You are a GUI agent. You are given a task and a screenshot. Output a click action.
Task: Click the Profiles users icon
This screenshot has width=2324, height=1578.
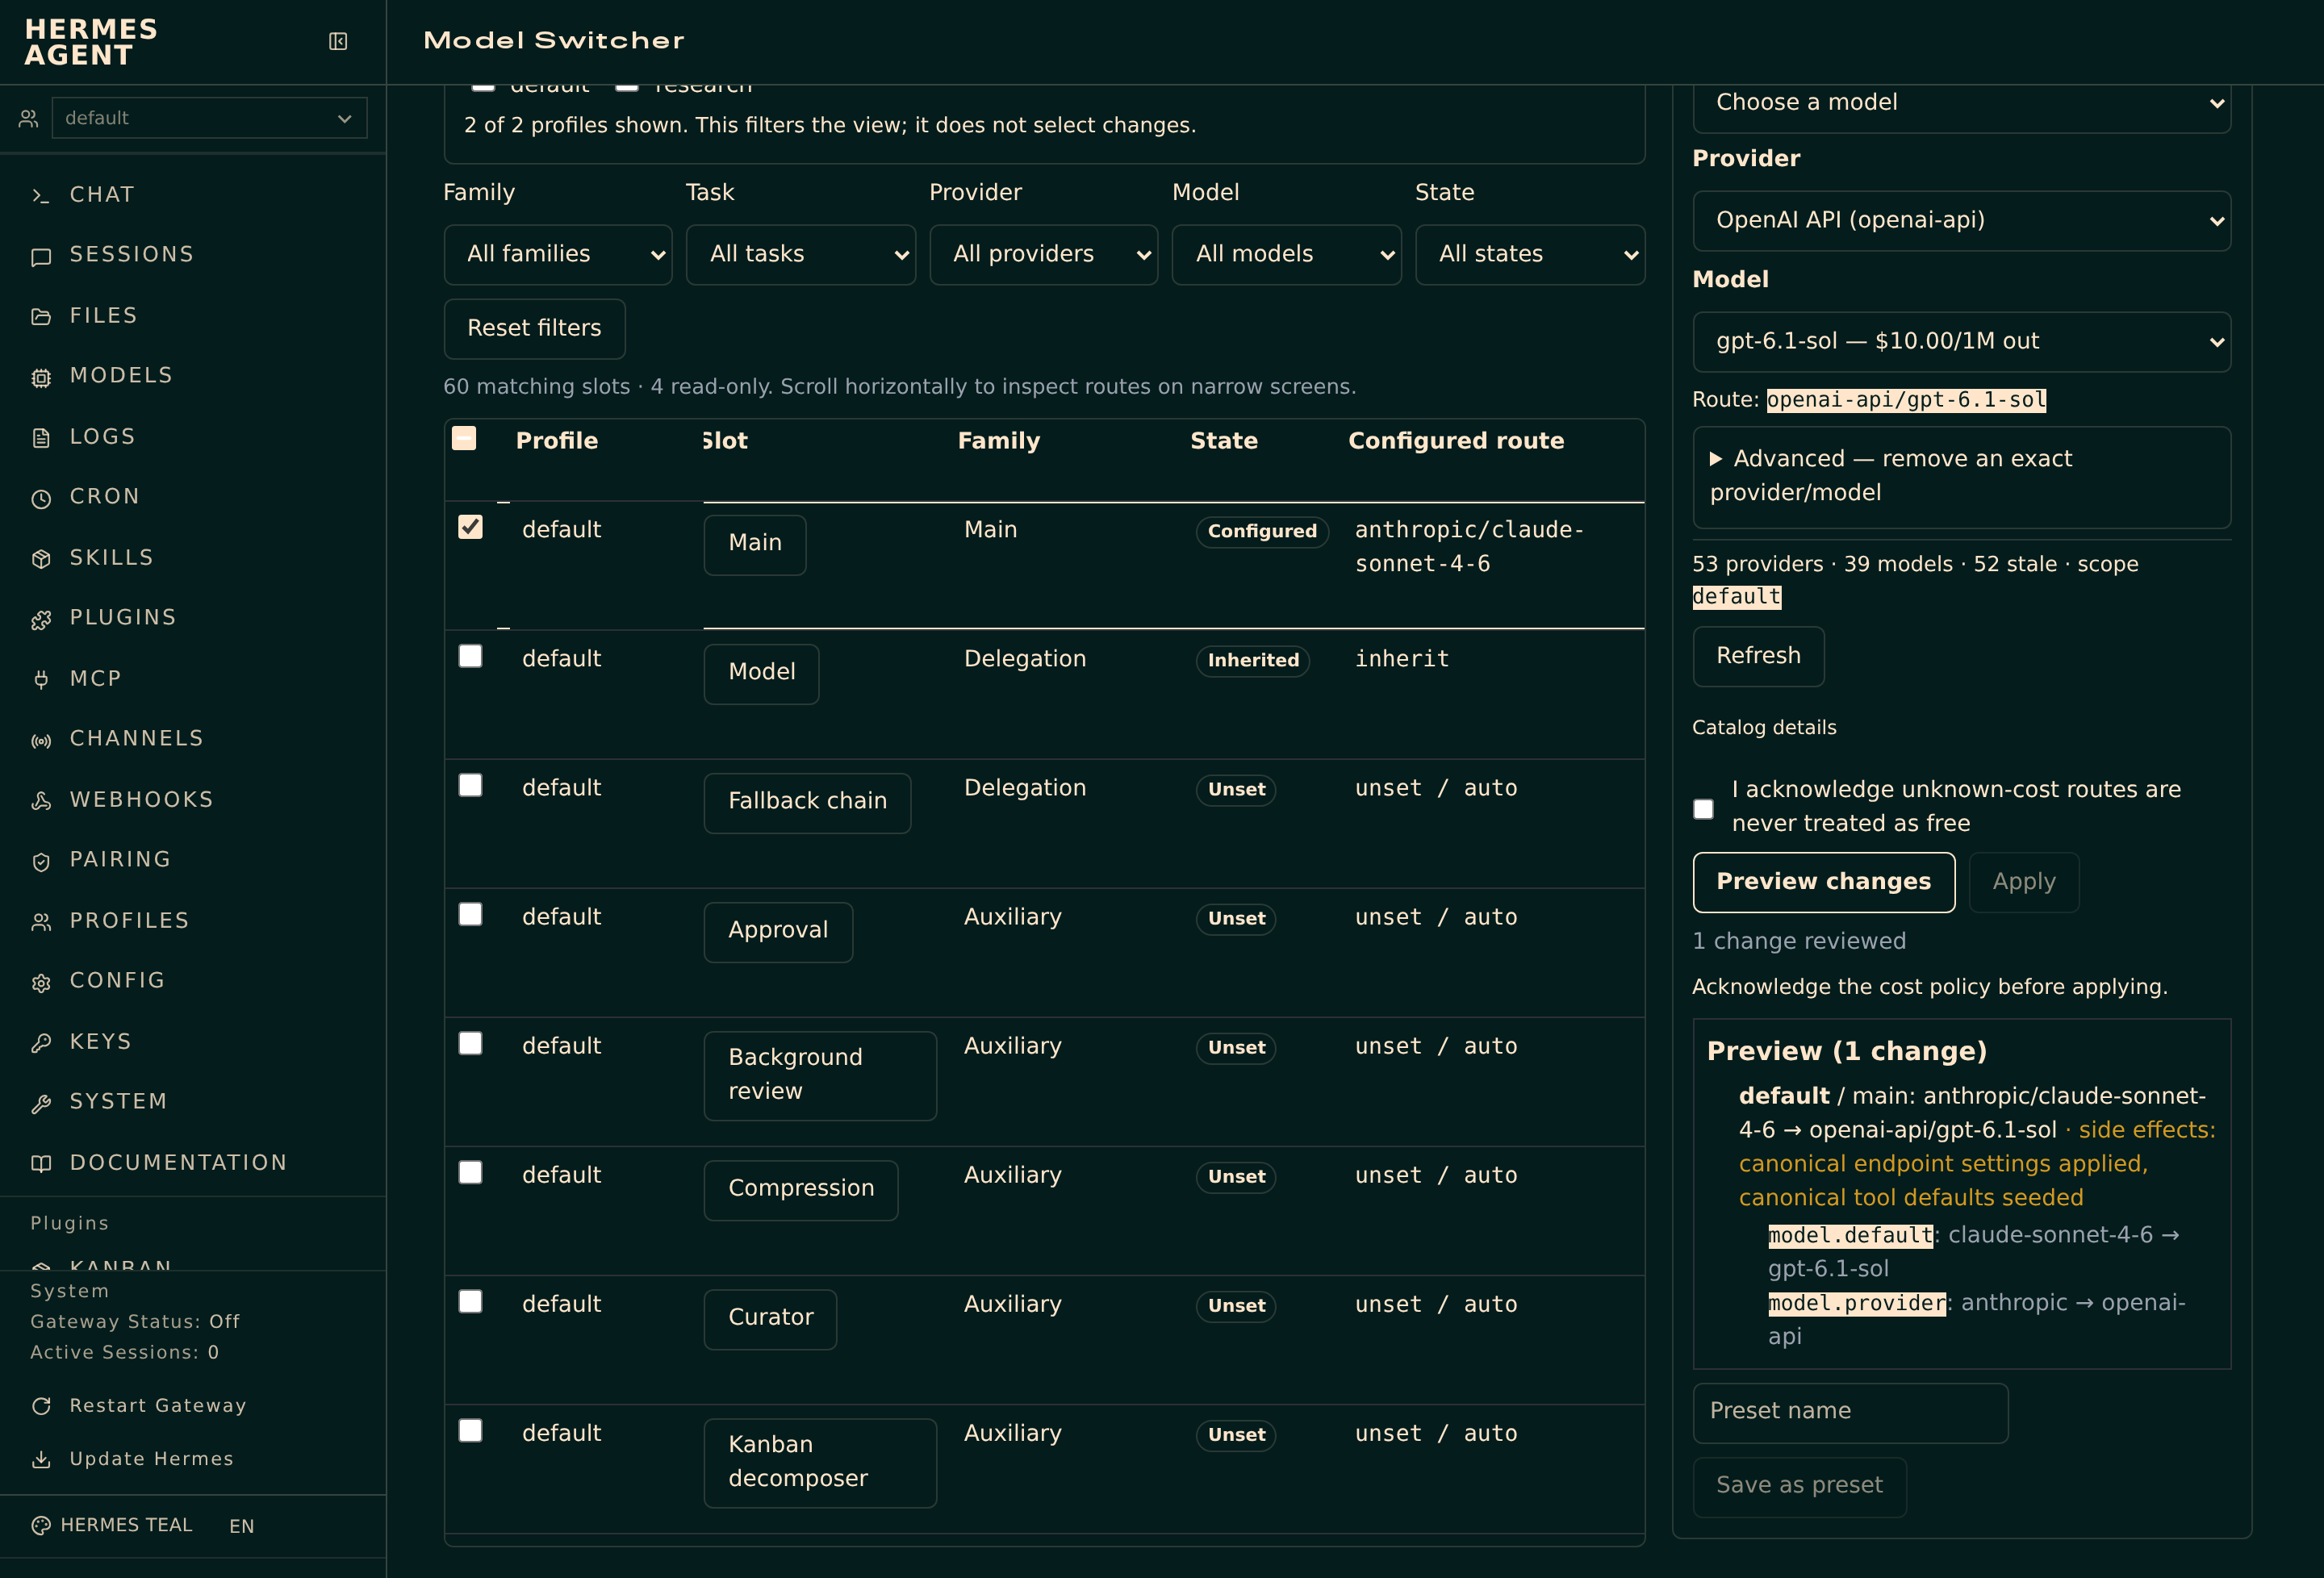[x=41, y=922]
